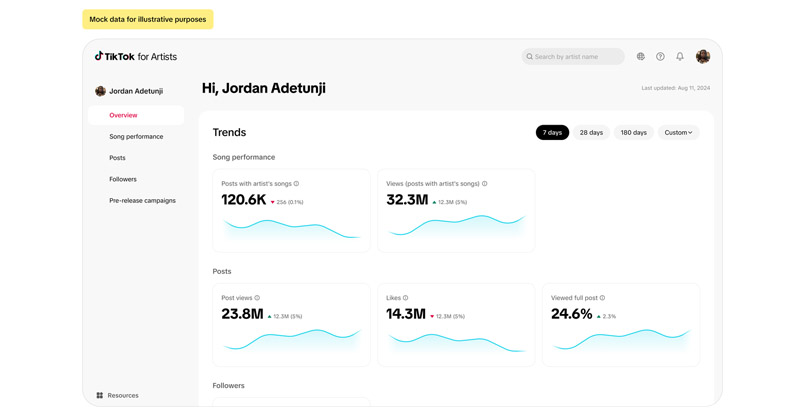Open the language globe icon
Viewport: 806px width, 416px height.
click(641, 57)
